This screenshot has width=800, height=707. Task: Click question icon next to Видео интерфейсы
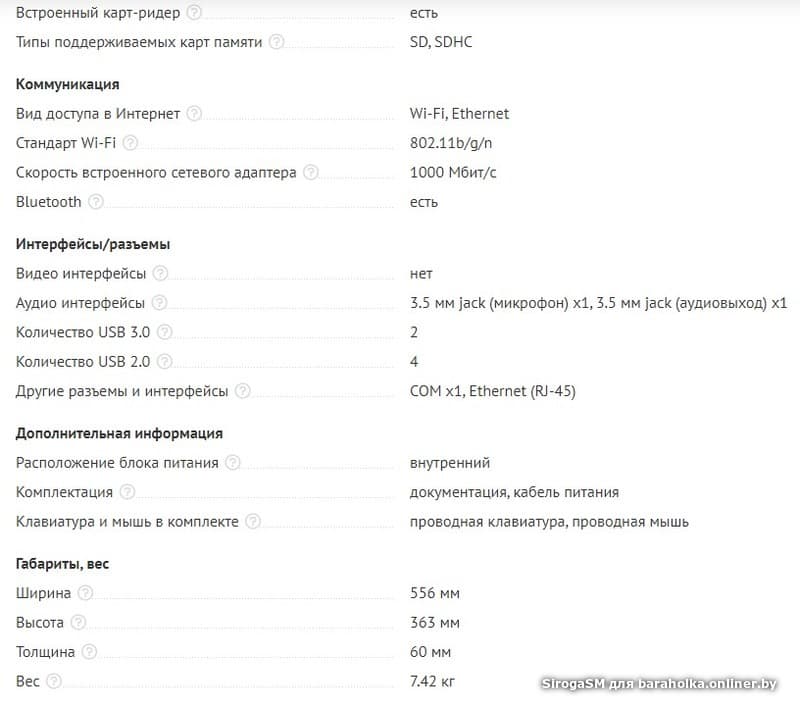tap(160, 273)
